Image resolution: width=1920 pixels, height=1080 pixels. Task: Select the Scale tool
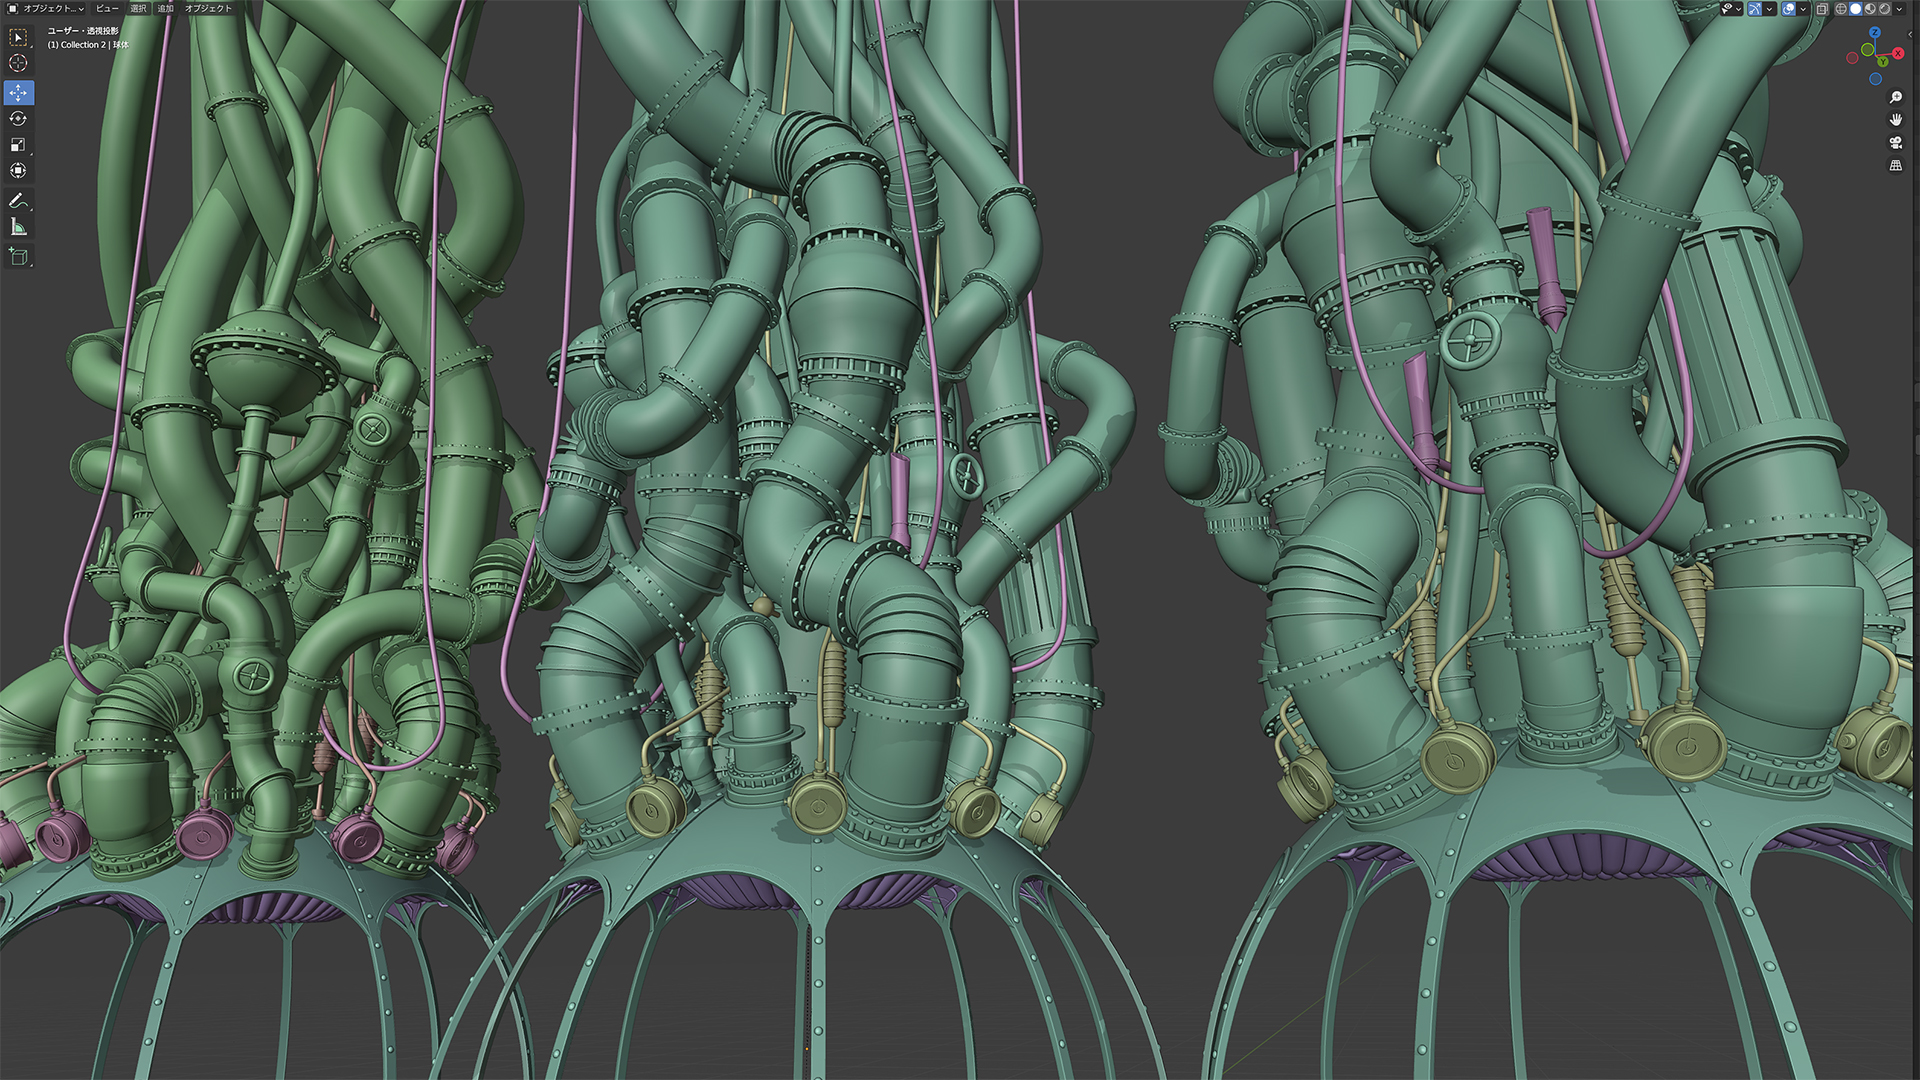[18, 144]
